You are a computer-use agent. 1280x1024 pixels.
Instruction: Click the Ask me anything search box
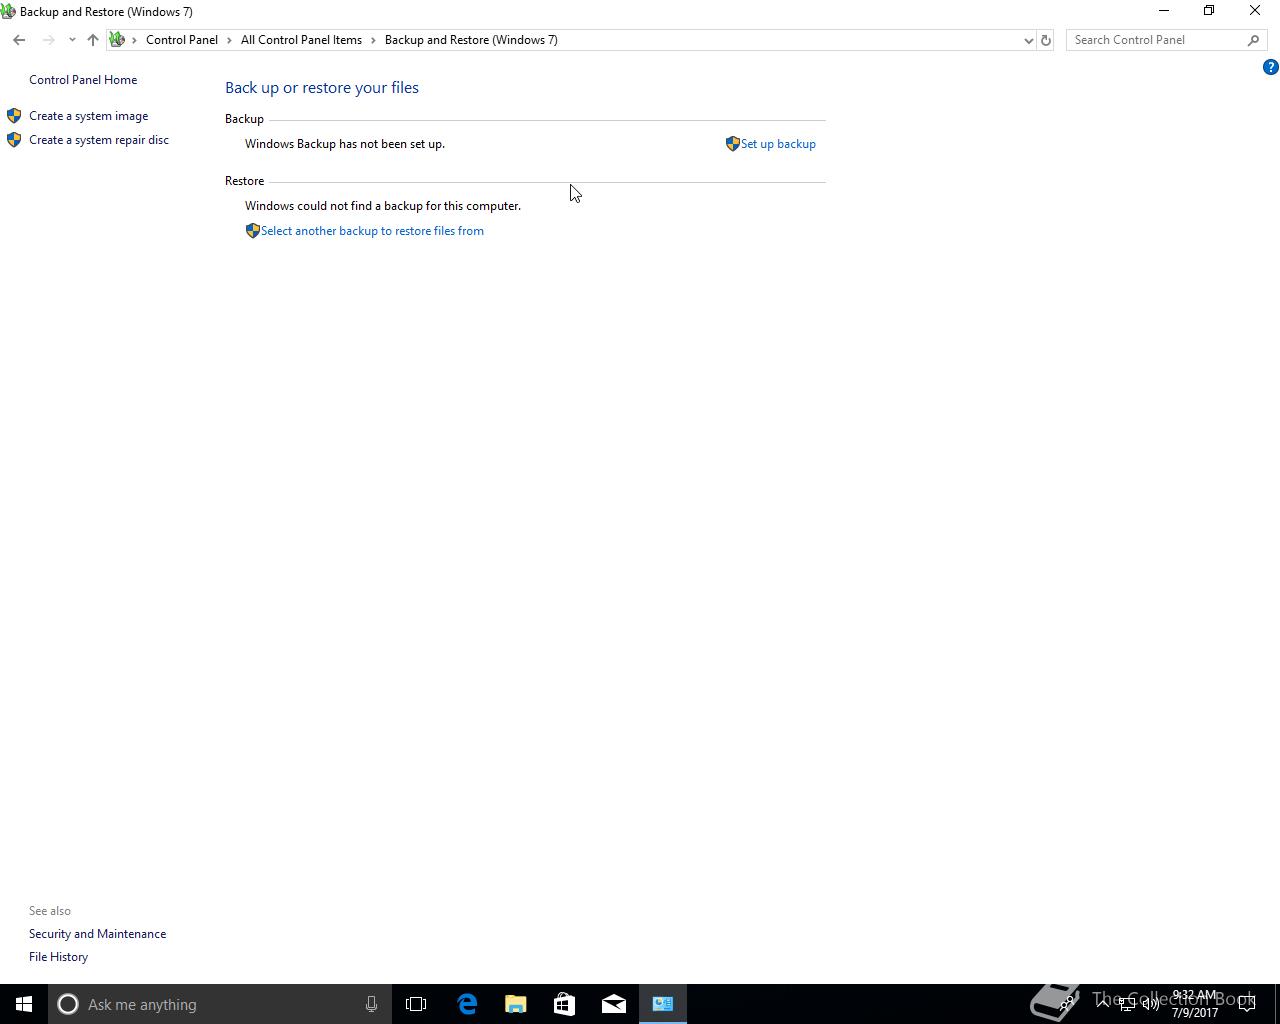tap(219, 1004)
